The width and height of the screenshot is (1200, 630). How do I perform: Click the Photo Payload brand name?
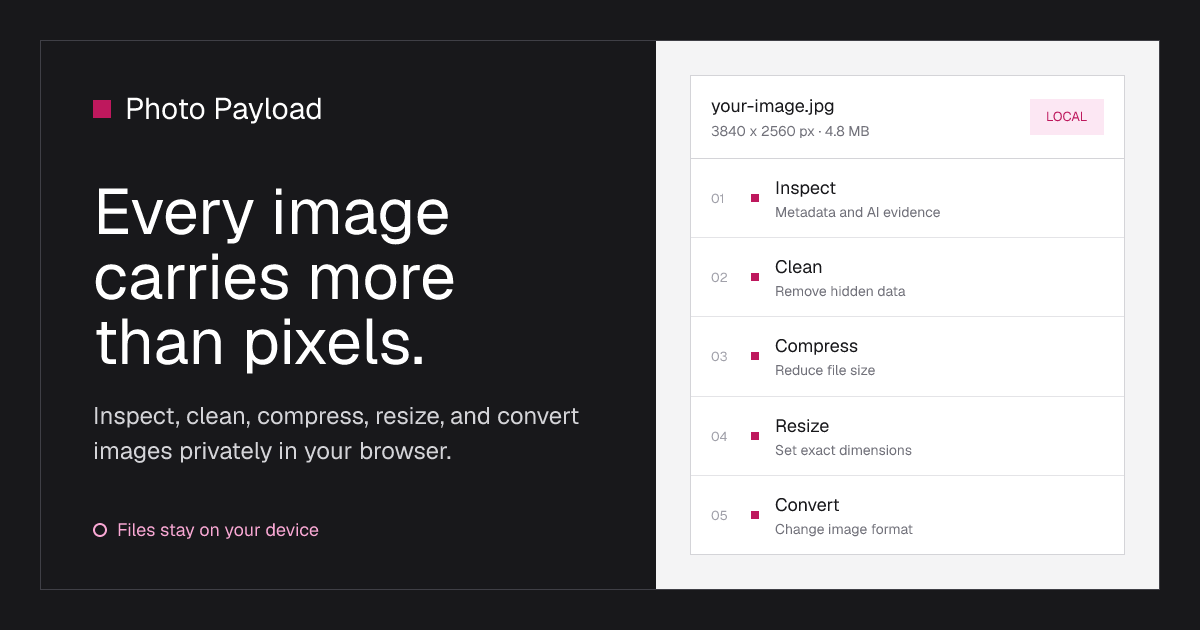point(224,109)
